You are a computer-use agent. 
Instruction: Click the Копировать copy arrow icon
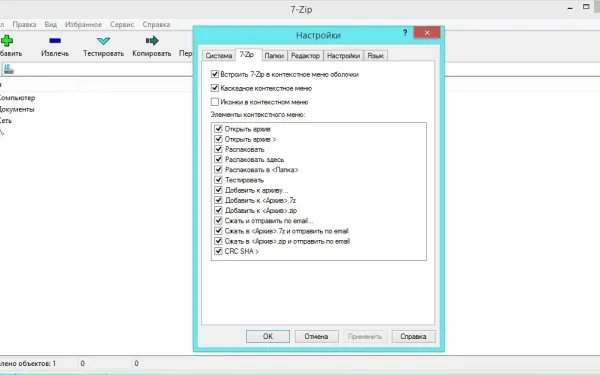coord(152,40)
